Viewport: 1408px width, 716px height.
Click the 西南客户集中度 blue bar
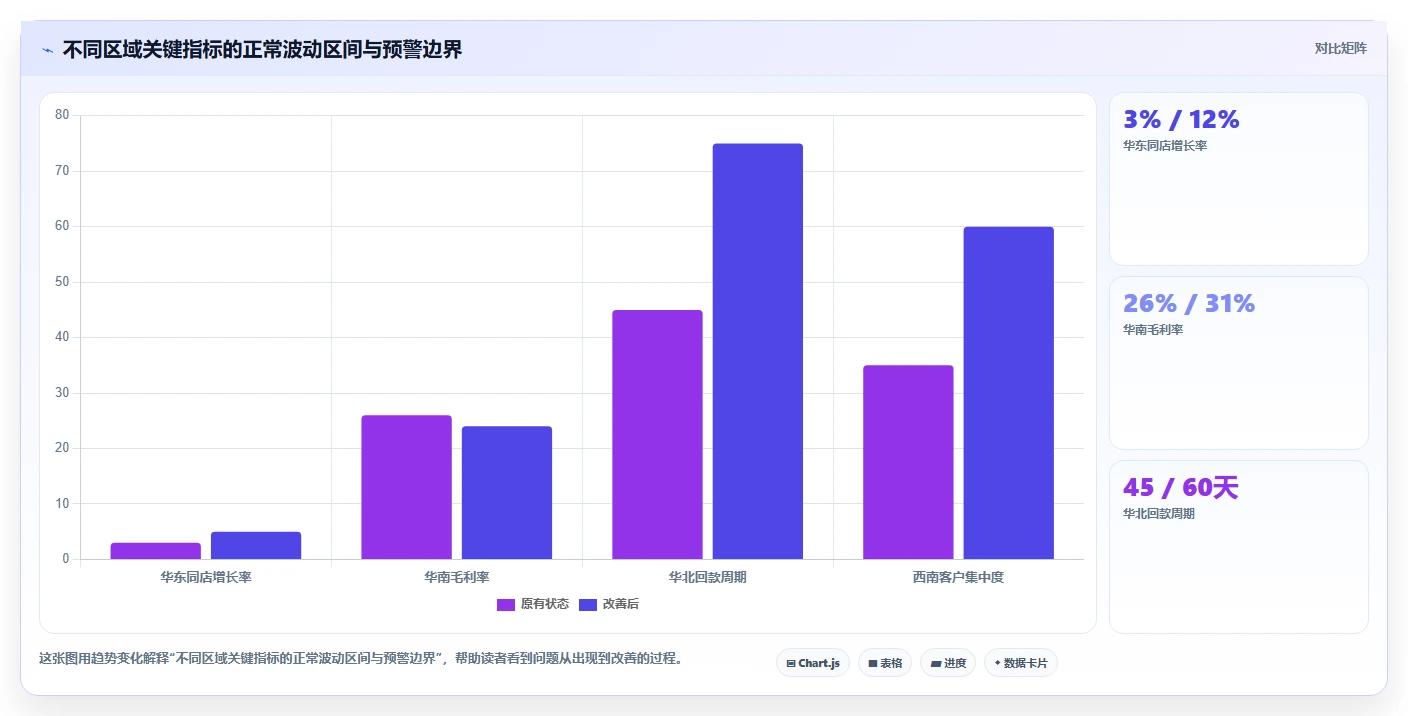coord(1009,393)
